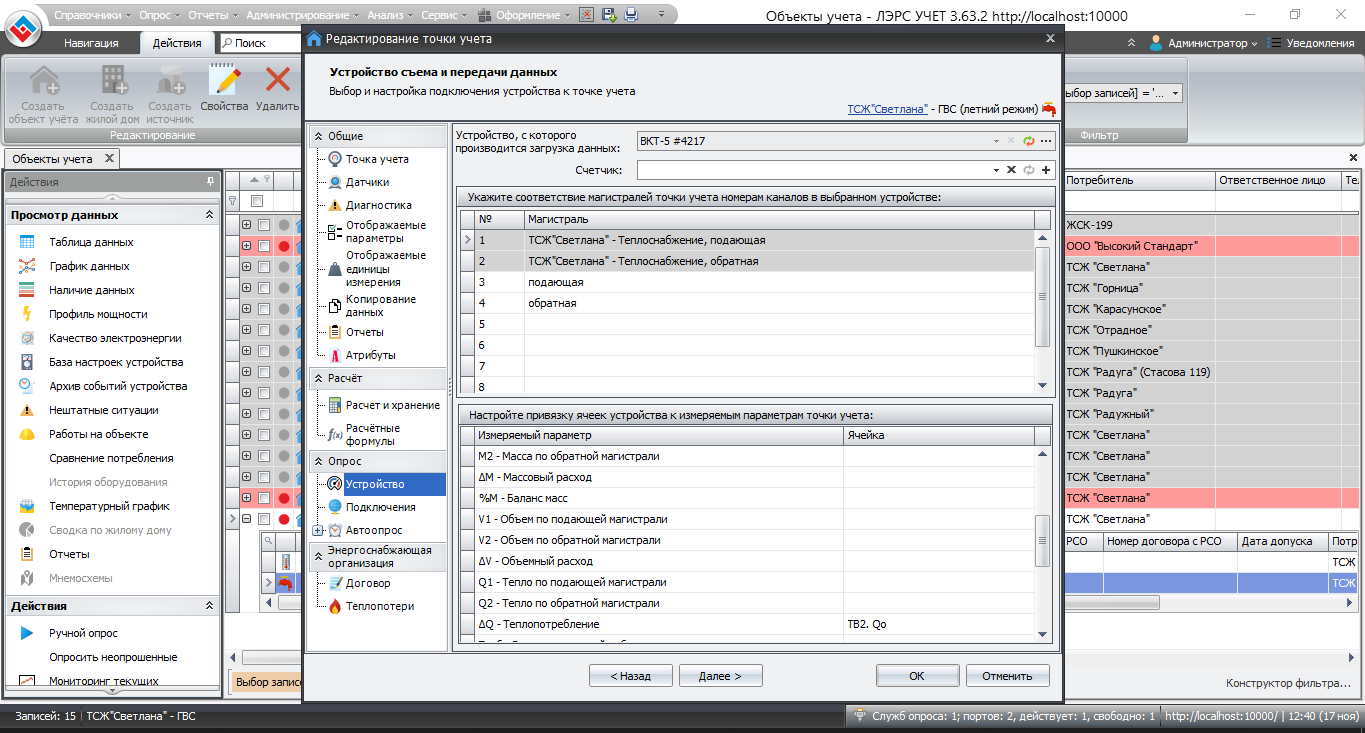This screenshot has width=1365, height=733.
Task: Click the Далее > button
Action: coord(720,676)
